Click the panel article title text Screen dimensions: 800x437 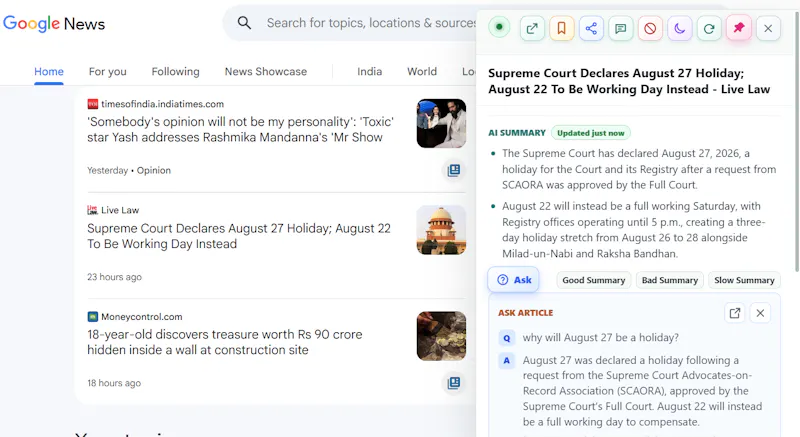[x=629, y=81]
